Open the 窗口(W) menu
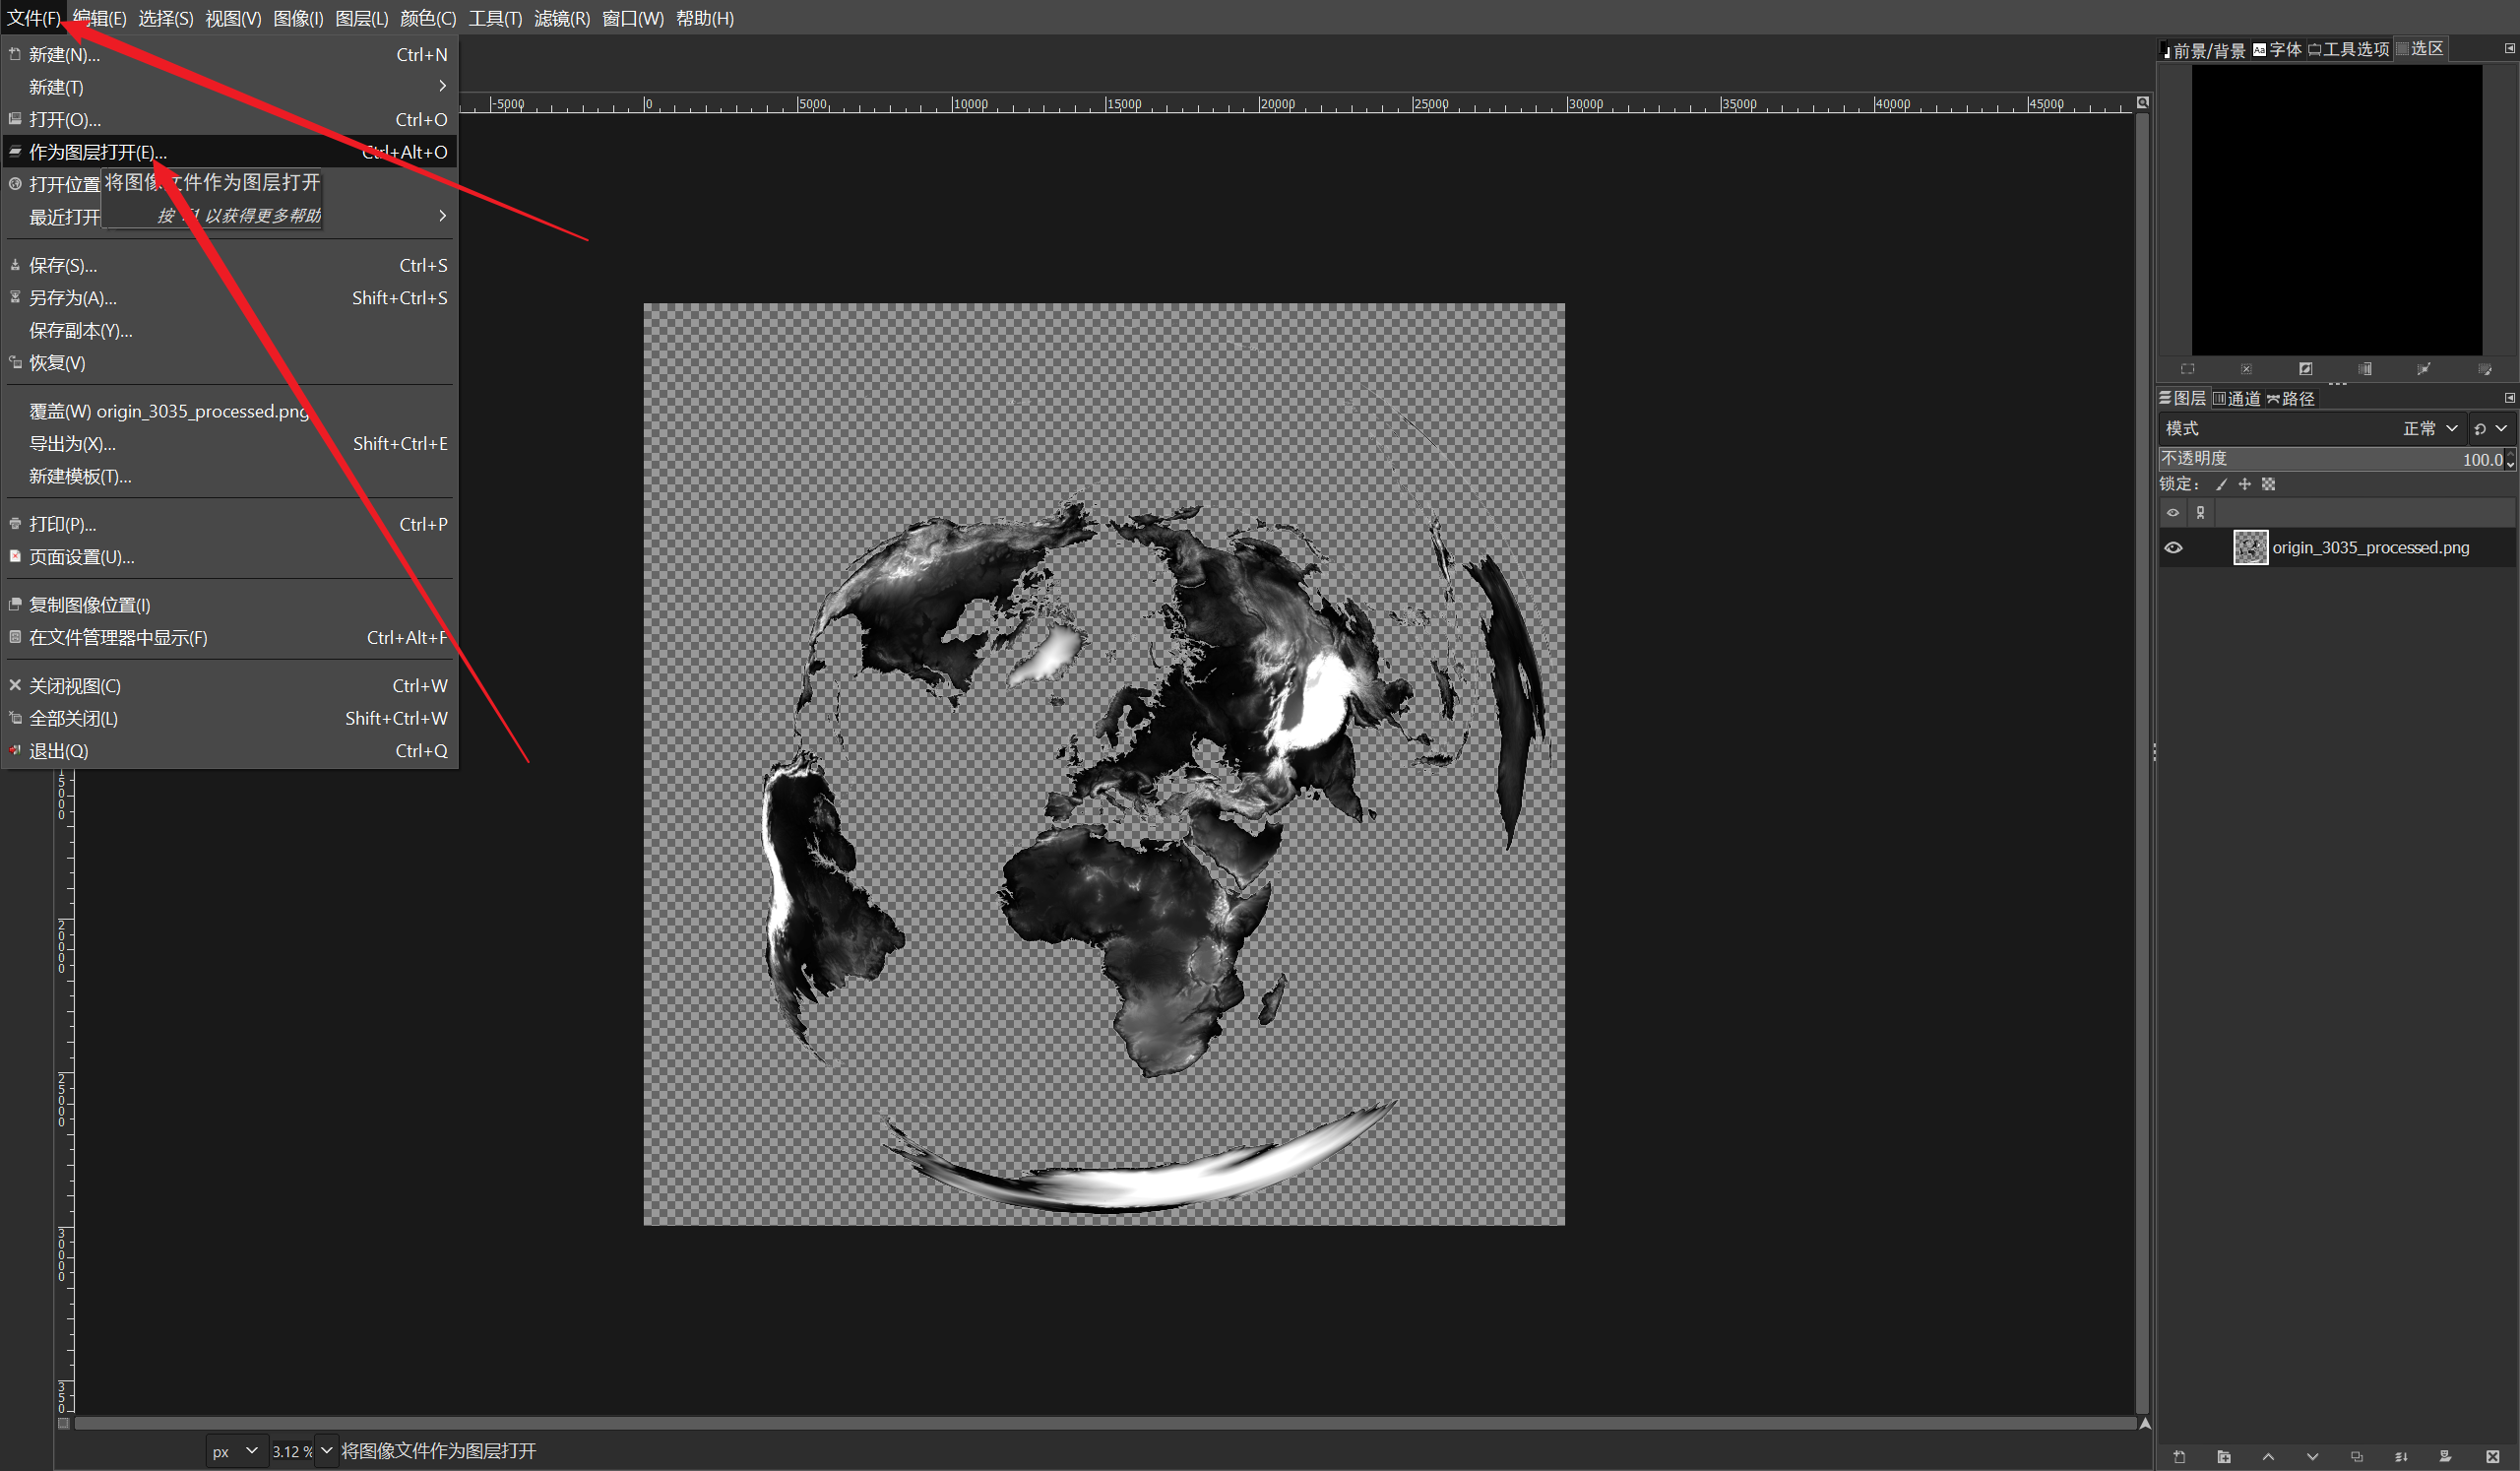The width and height of the screenshot is (2520, 1471). pyautogui.click(x=633, y=18)
